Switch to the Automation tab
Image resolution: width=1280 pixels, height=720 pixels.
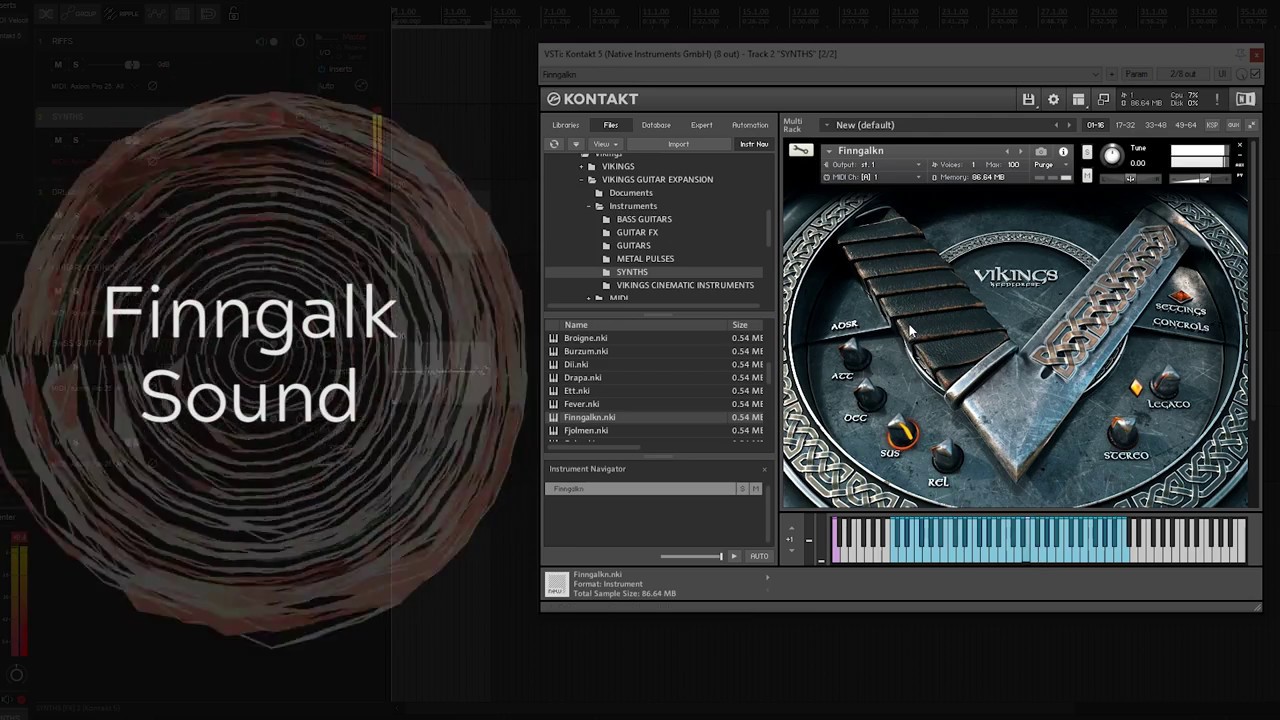750,125
